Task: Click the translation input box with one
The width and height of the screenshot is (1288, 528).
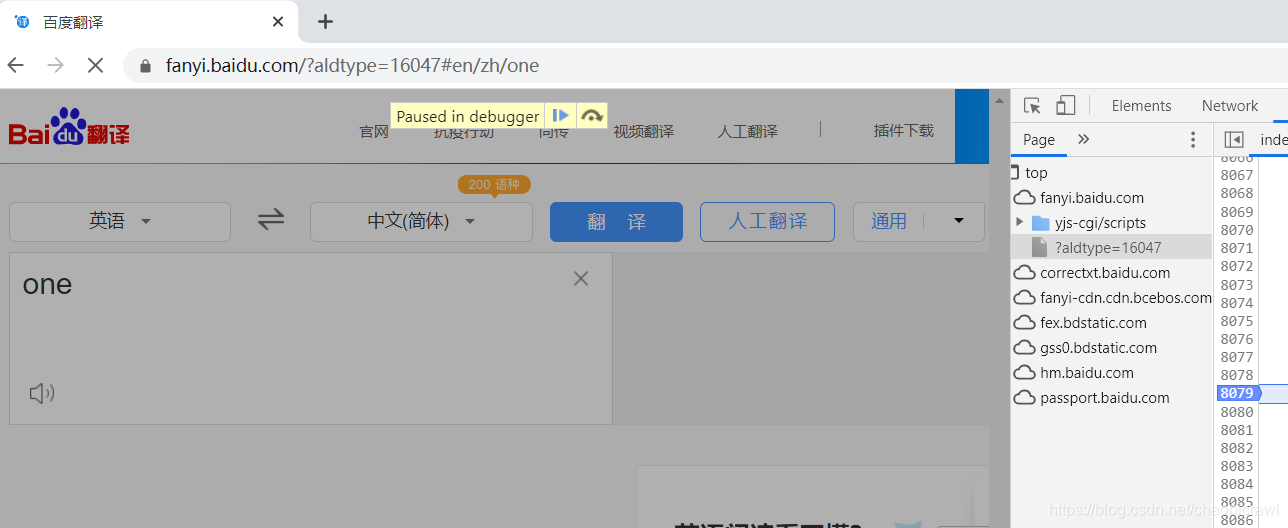Action: [x=311, y=338]
